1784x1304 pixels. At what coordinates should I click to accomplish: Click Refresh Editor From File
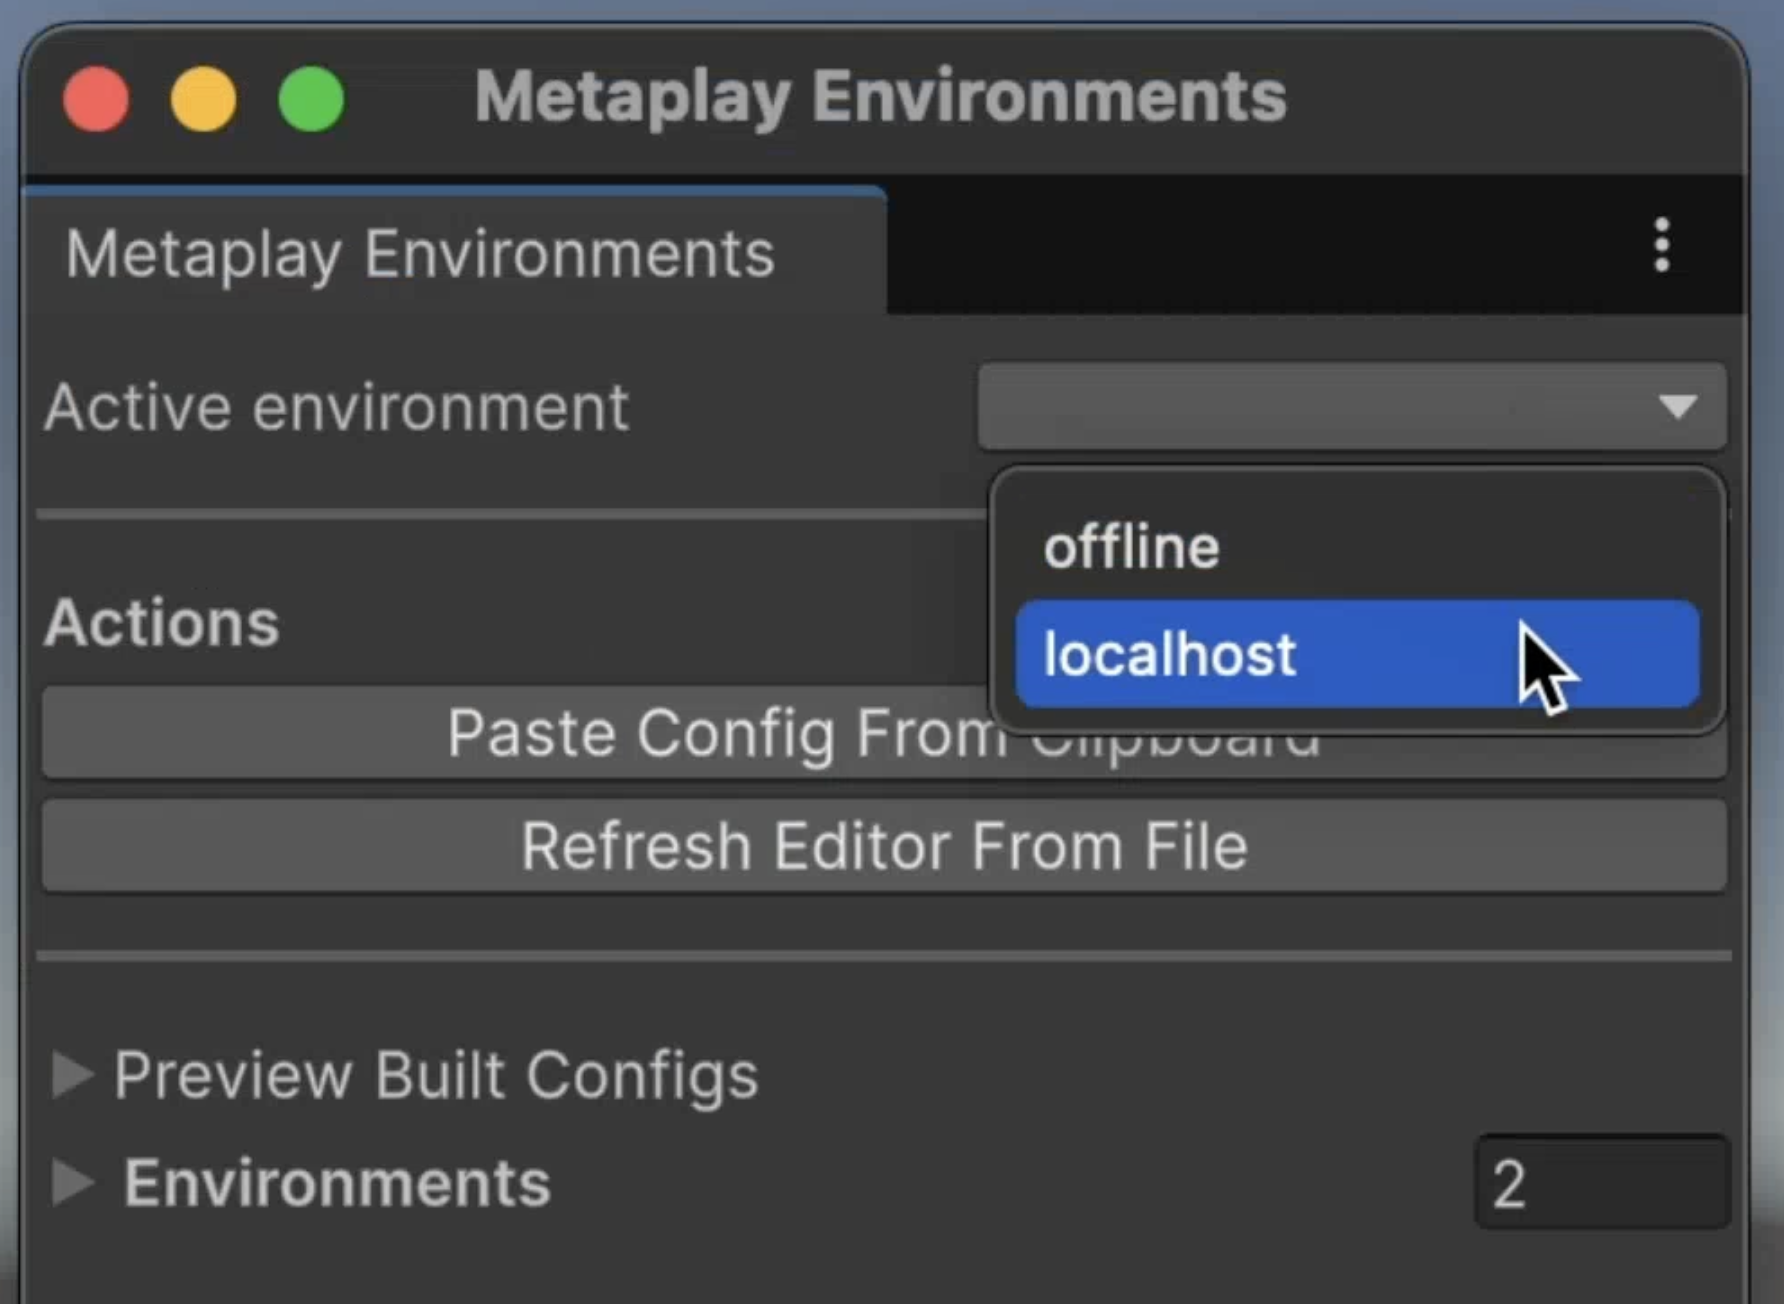[x=884, y=845]
